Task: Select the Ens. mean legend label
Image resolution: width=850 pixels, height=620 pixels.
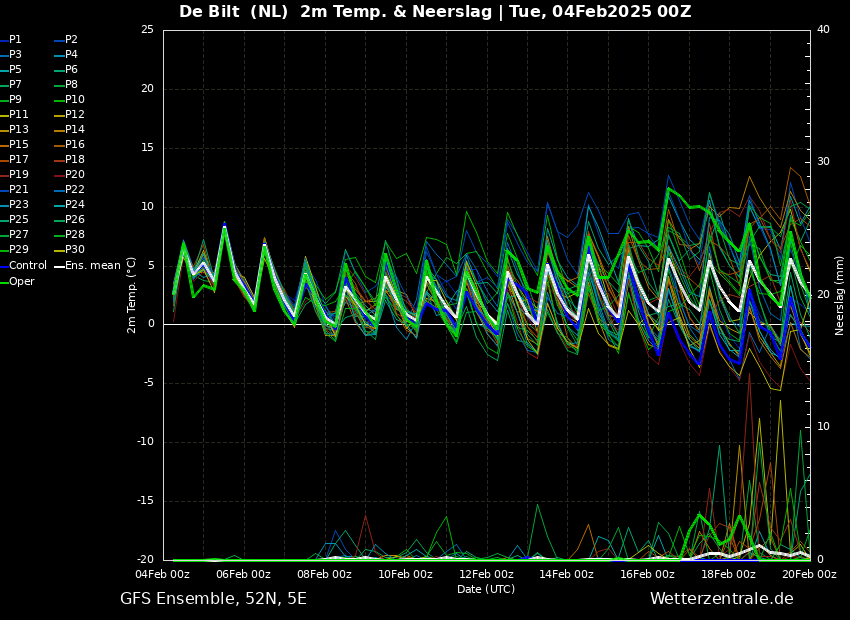Action: [92, 266]
